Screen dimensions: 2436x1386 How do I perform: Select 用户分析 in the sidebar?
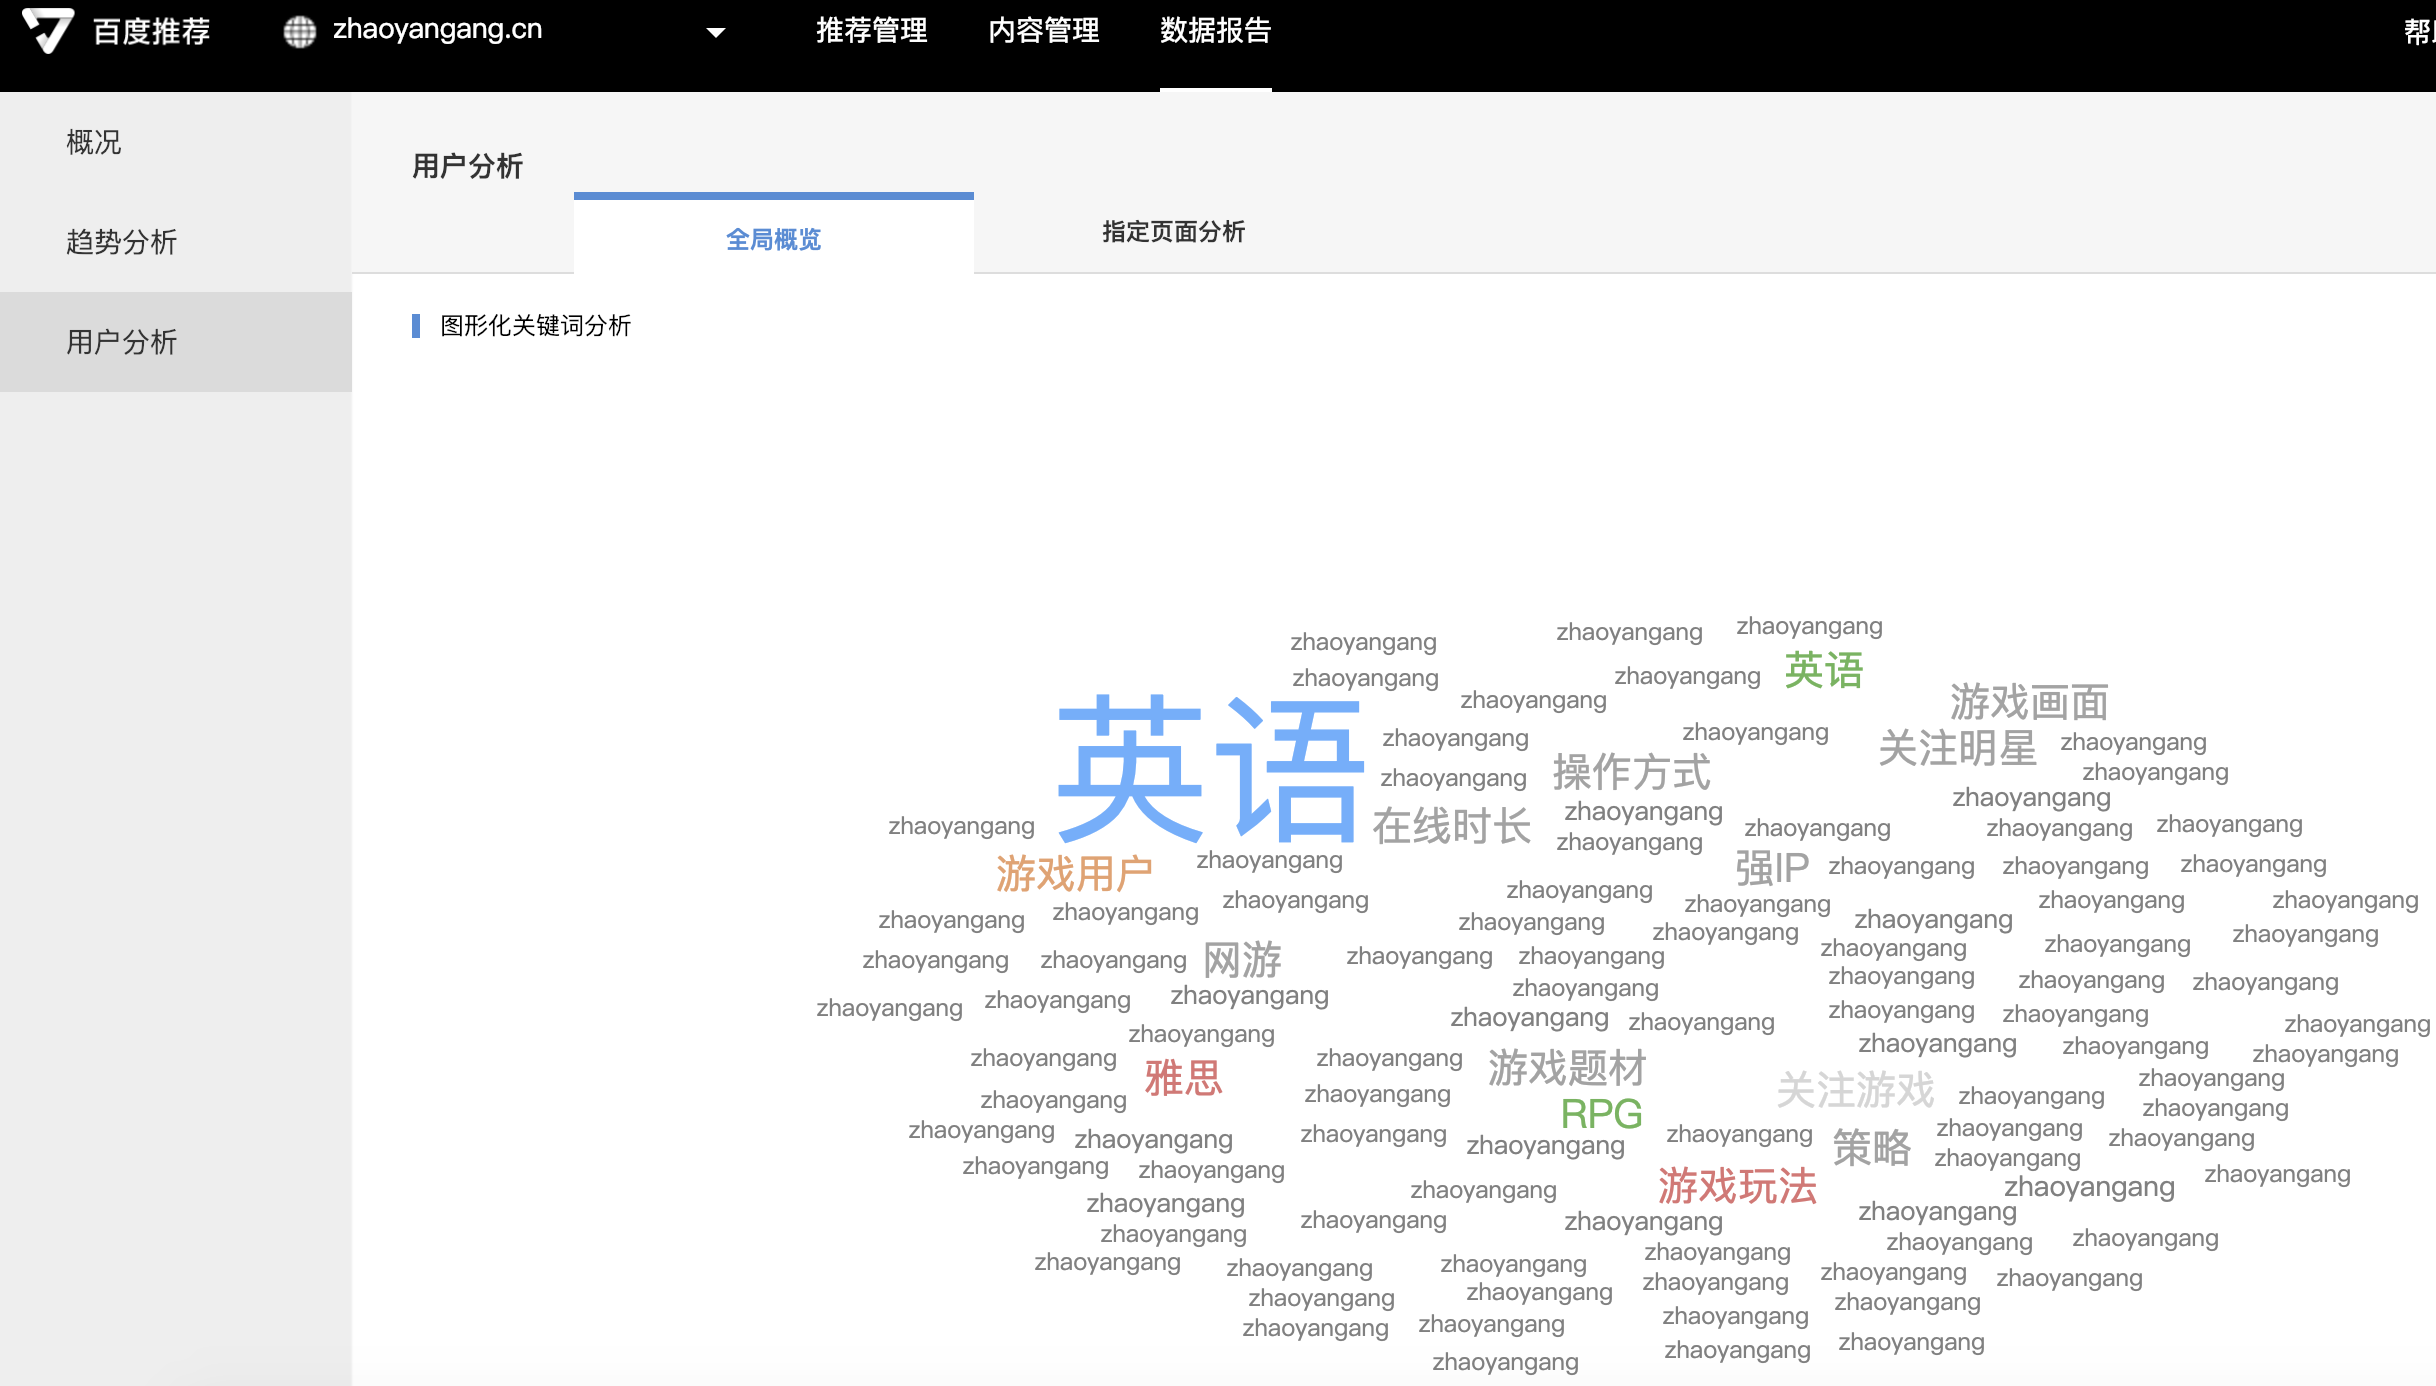(122, 342)
